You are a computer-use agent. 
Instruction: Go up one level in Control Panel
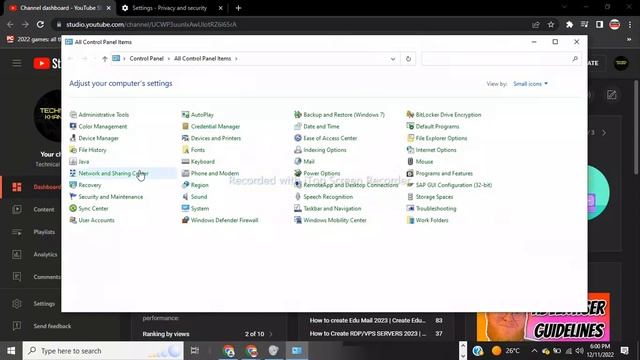pyautogui.click(x=105, y=59)
